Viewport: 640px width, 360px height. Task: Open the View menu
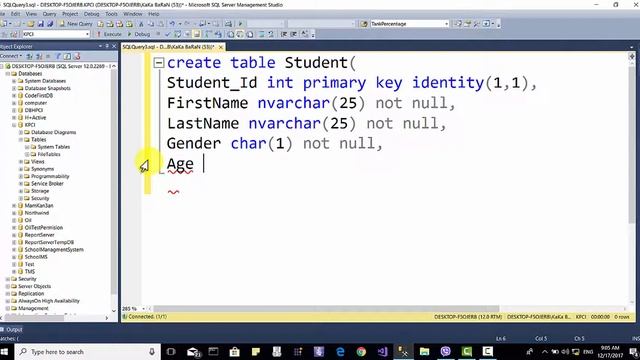[x=31, y=14]
